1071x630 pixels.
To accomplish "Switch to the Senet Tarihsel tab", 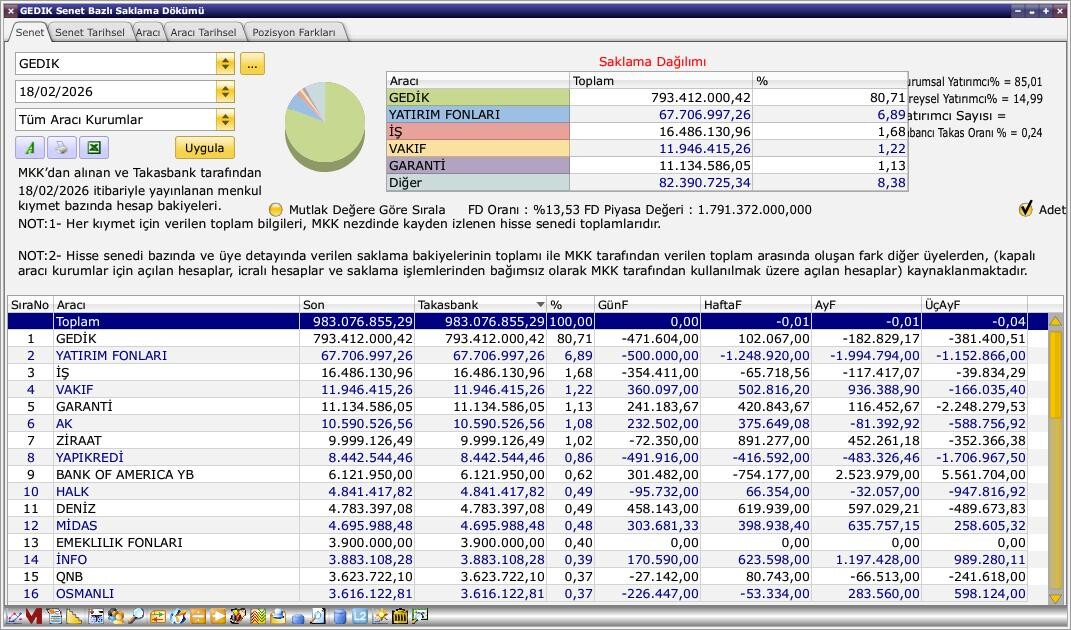I will click(89, 32).
